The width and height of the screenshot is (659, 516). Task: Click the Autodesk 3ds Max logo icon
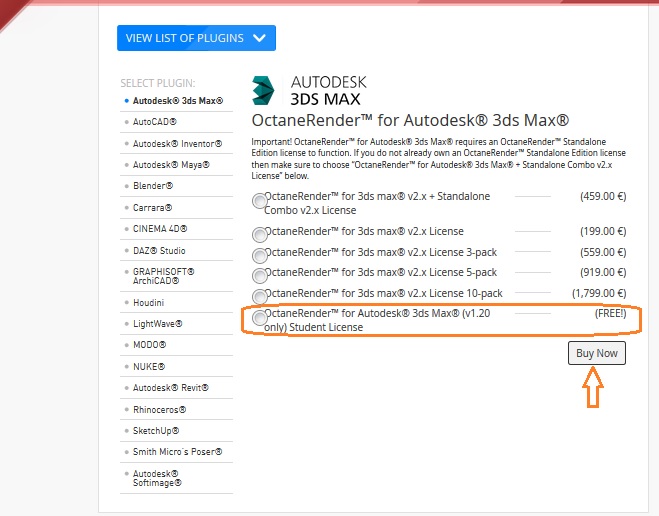pyautogui.click(x=263, y=90)
